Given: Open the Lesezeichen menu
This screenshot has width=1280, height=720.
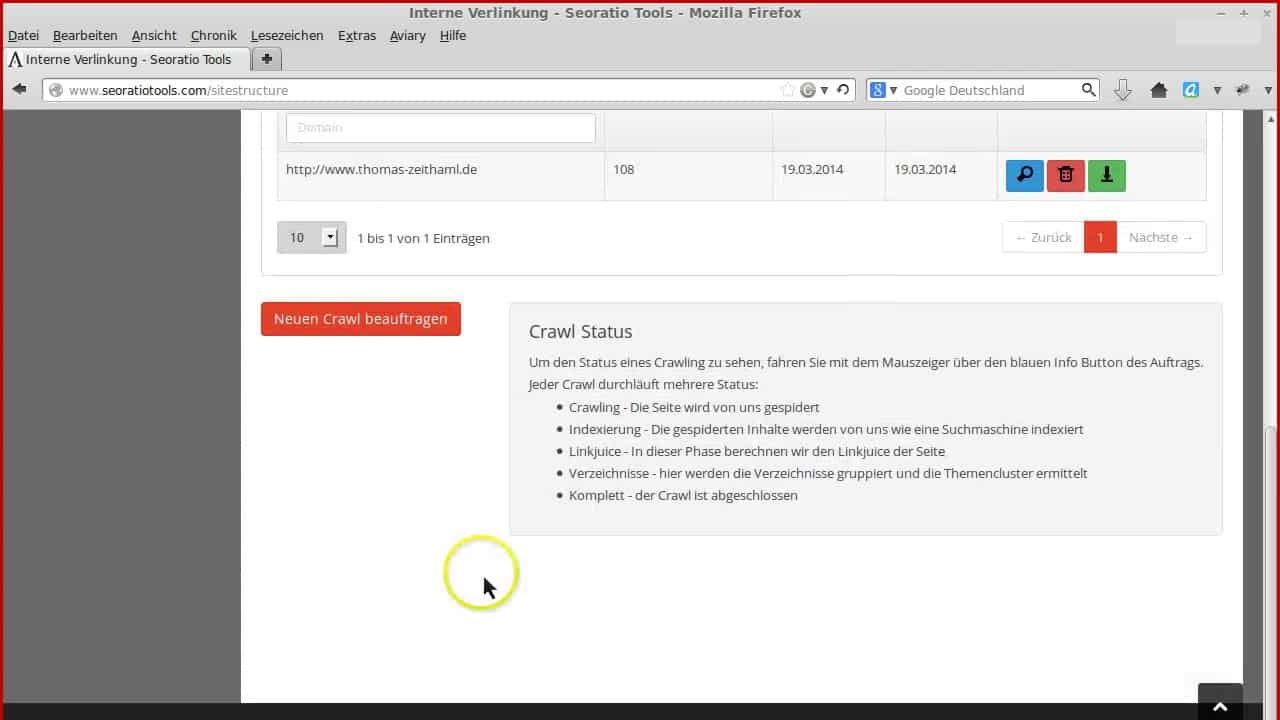Looking at the screenshot, I should [287, 35].
